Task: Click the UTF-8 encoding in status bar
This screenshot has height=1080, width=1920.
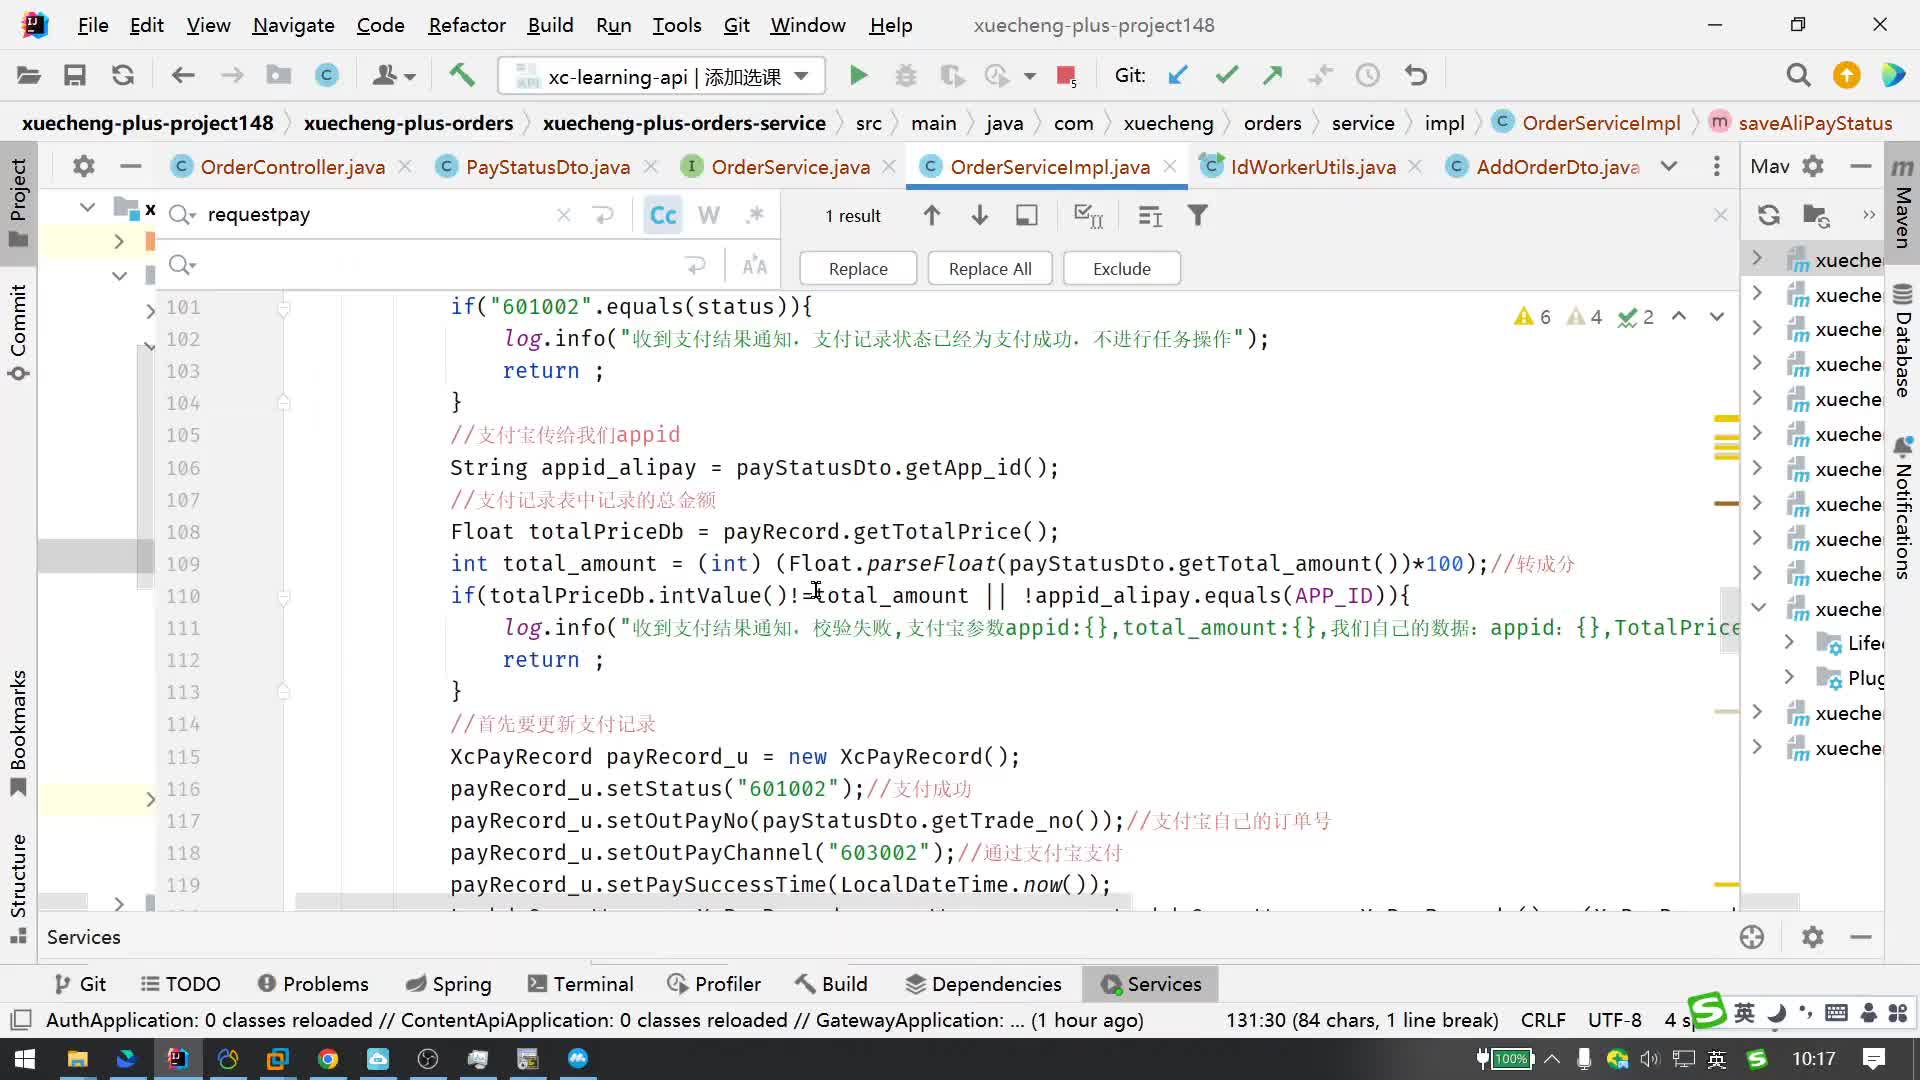Action: coord(1615,1020)
